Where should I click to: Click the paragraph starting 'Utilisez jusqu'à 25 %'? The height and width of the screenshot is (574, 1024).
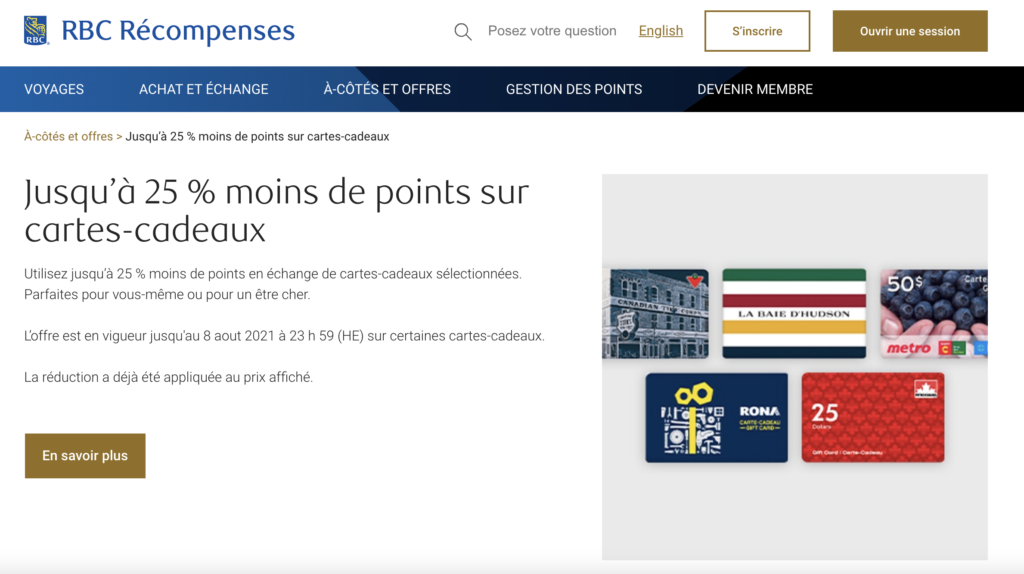point(273,284)
